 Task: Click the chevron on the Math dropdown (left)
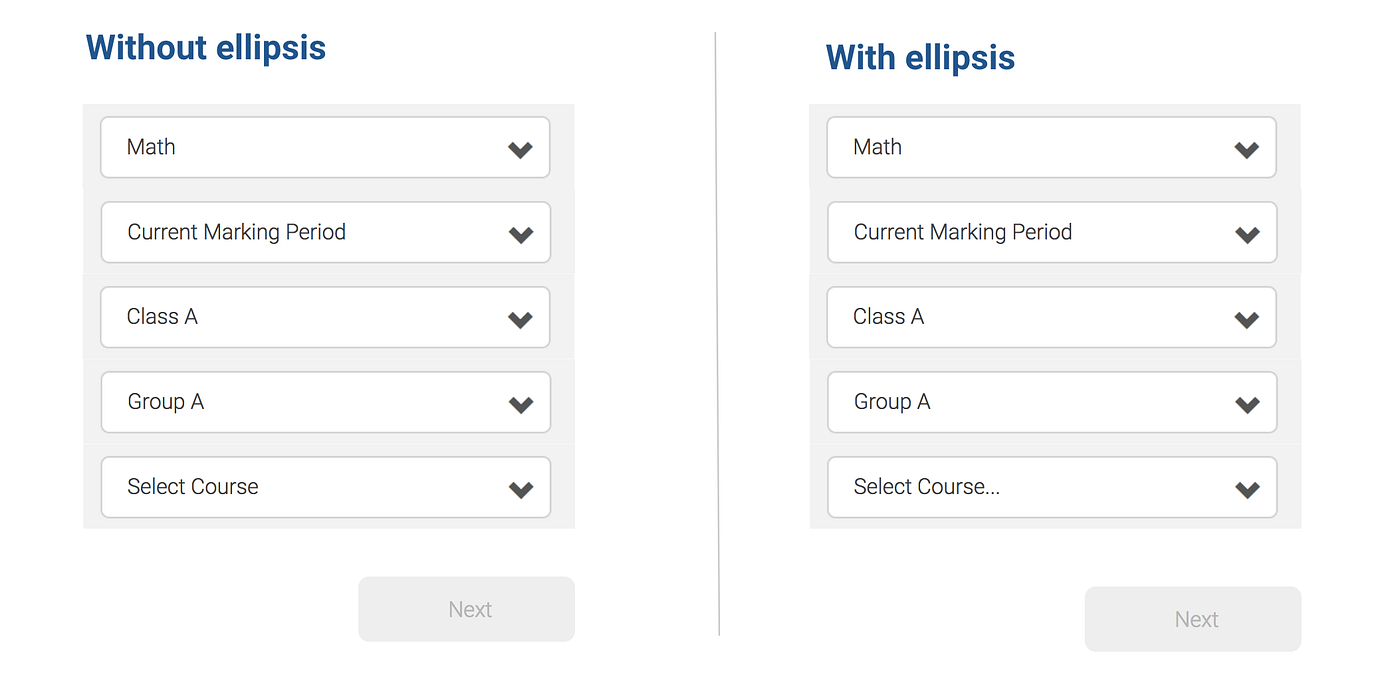click(x=520, y=147)
